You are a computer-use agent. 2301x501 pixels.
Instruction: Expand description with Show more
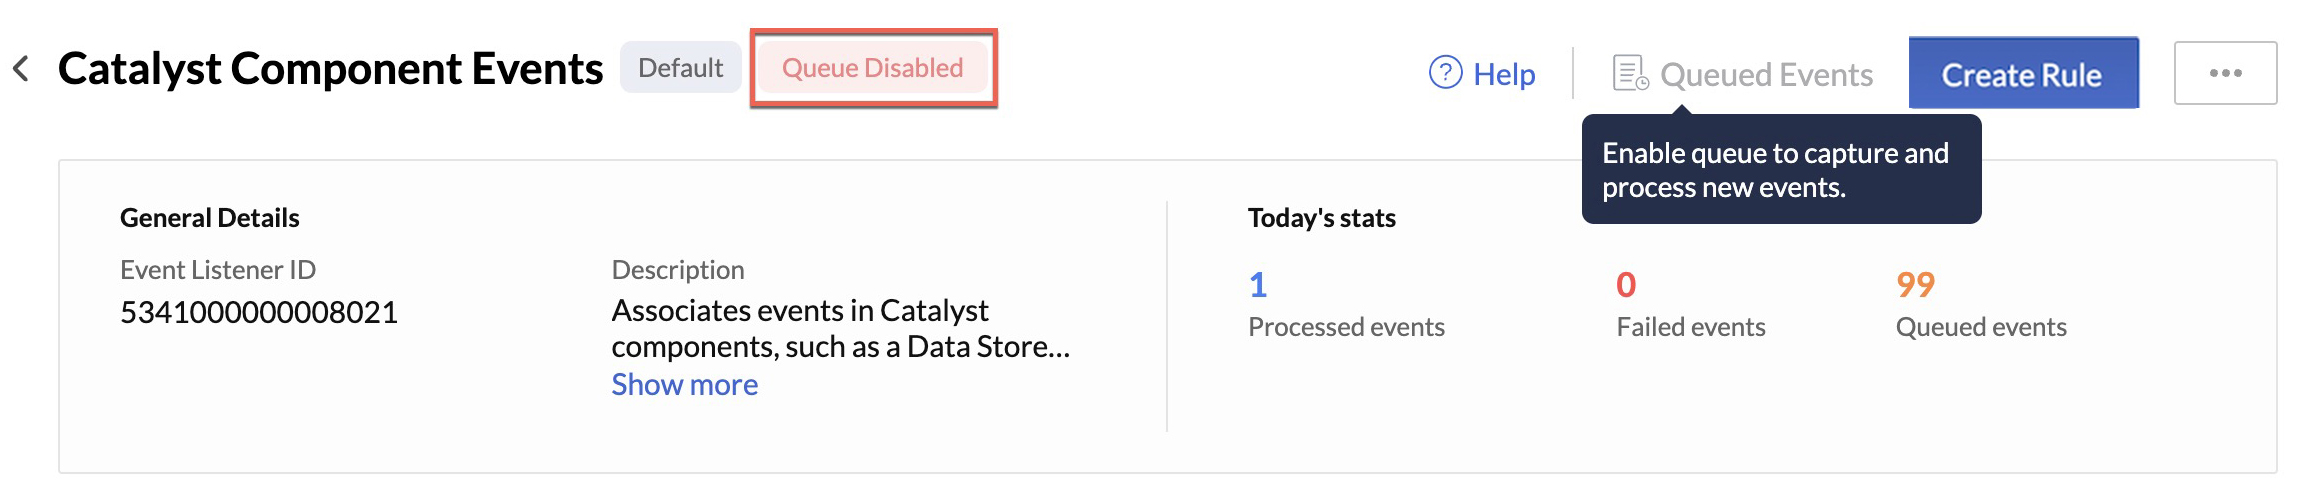[684, 385]
